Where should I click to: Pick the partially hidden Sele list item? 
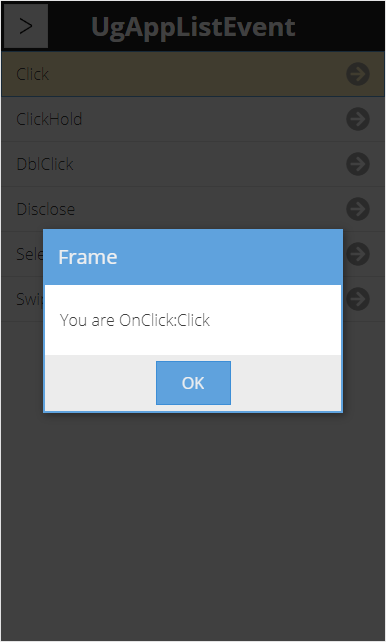pos(29,254)
